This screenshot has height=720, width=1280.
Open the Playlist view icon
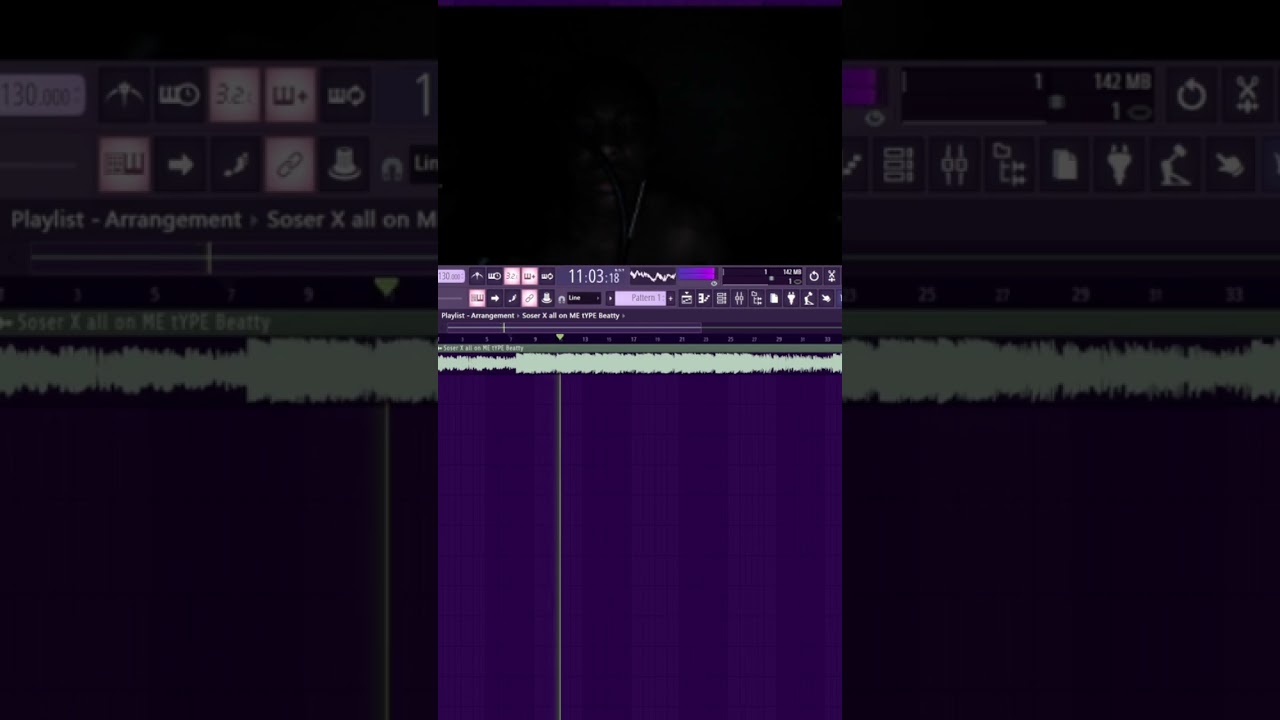pyautogui.click(x=686, y=298)
